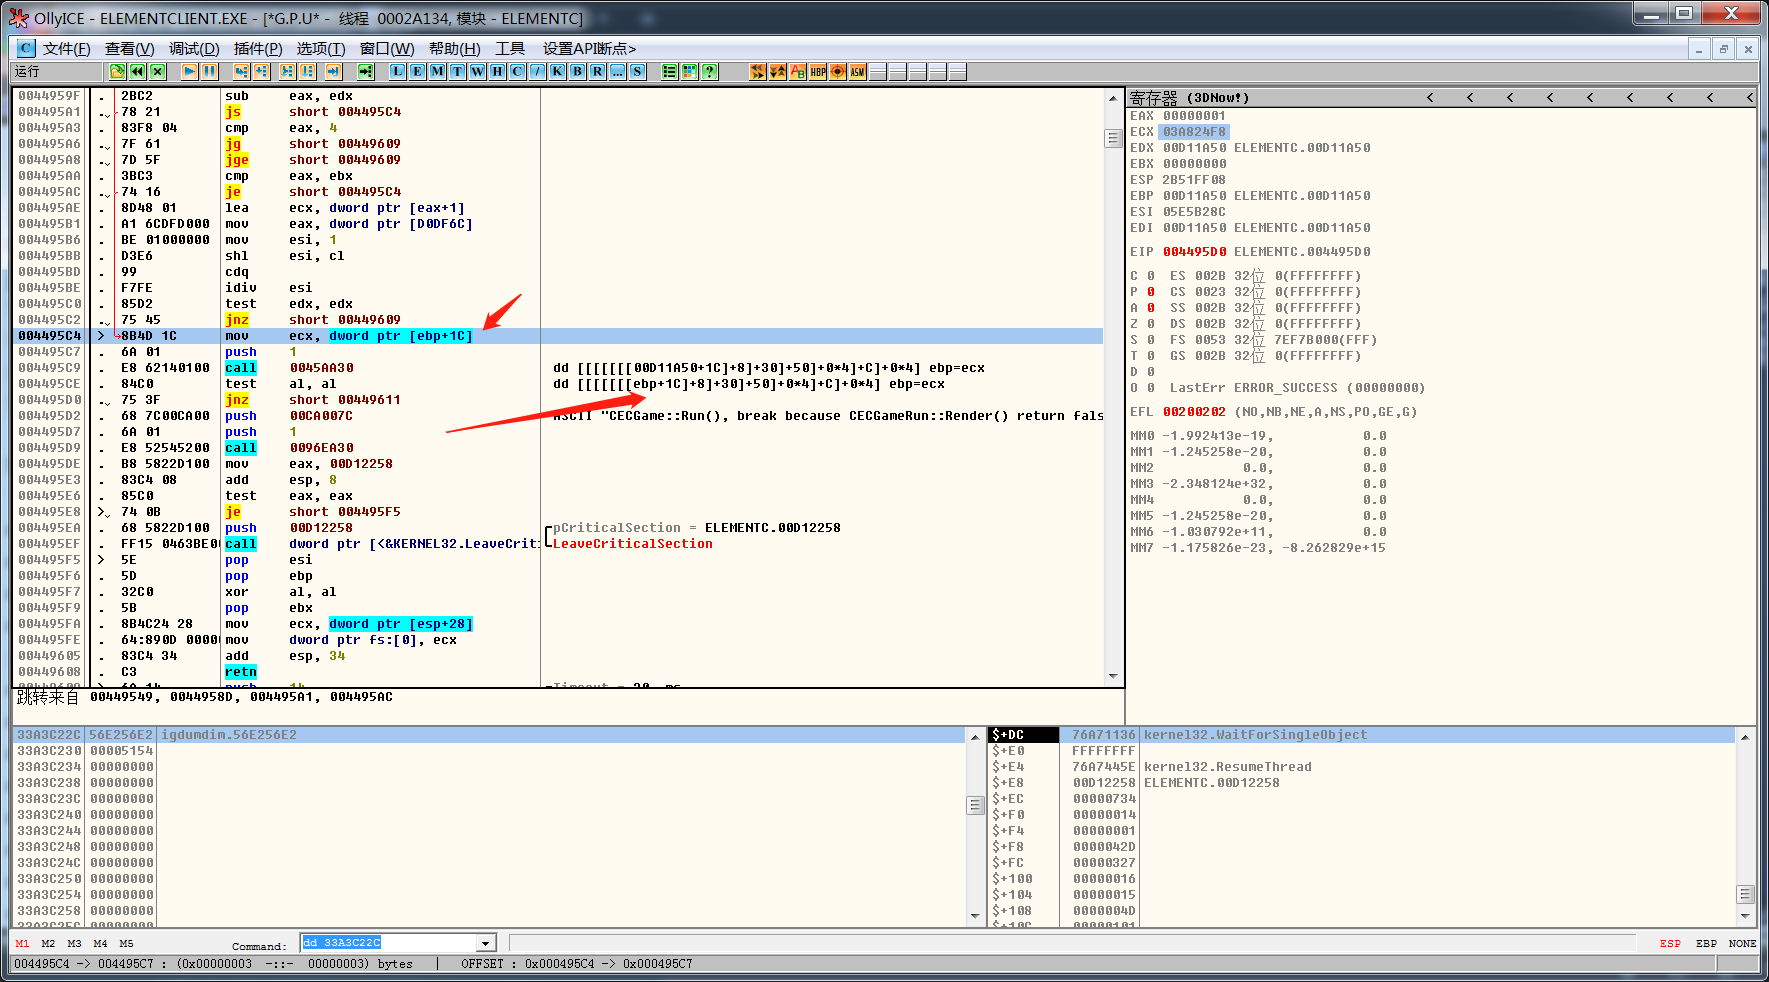Click the HBP hardware breakpoints icon
Screen dimensions: 1769x982
click(x=818, y=71)
